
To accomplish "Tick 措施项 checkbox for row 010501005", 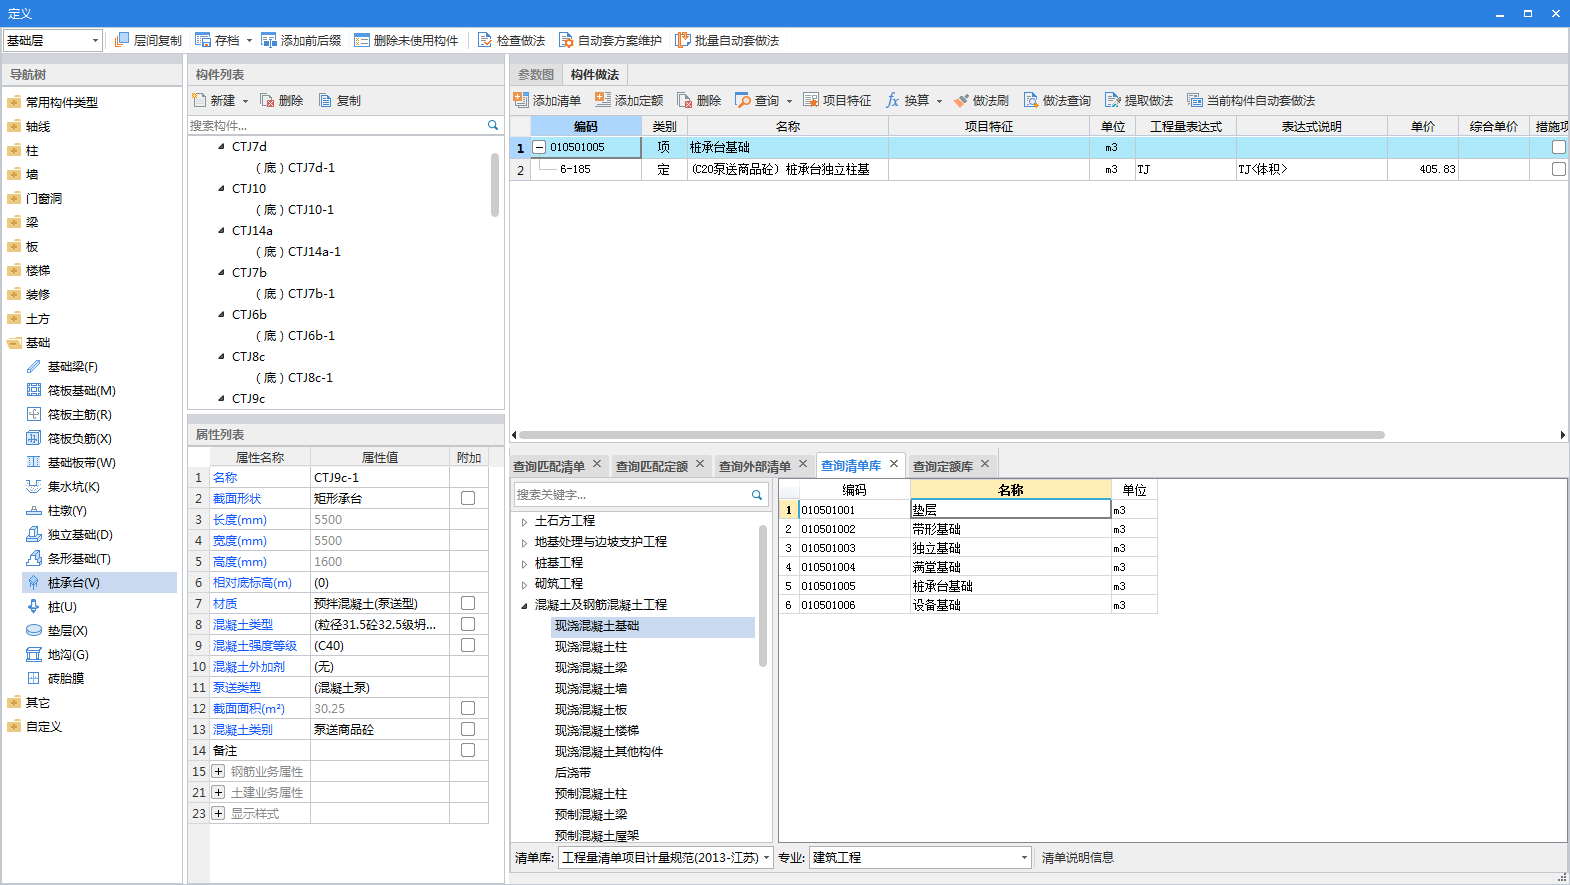I will pos(1558,147).
